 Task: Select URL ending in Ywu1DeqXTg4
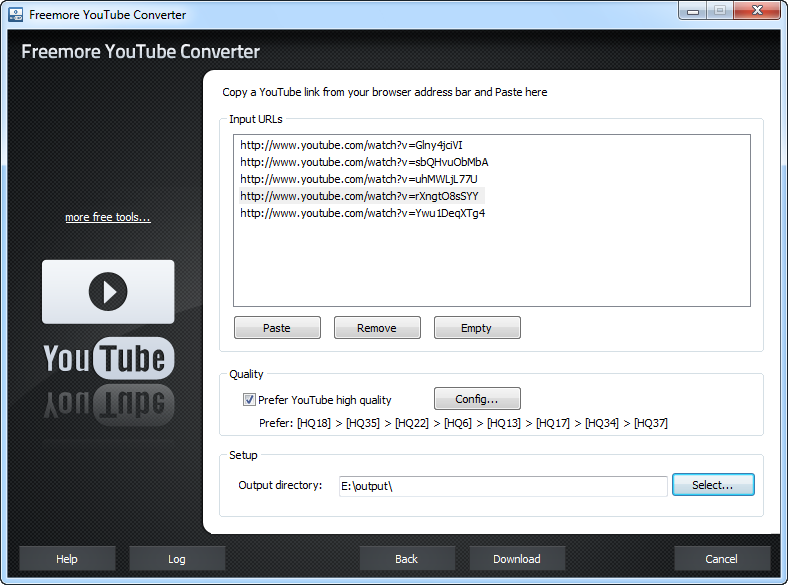(x=363, y=213)
